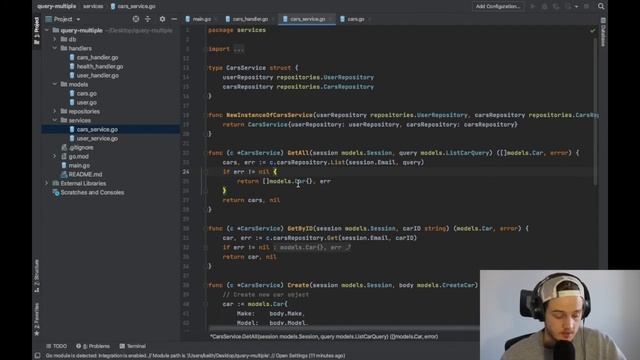Click the folded models.Car{}, err inline hint

(312, 247)
